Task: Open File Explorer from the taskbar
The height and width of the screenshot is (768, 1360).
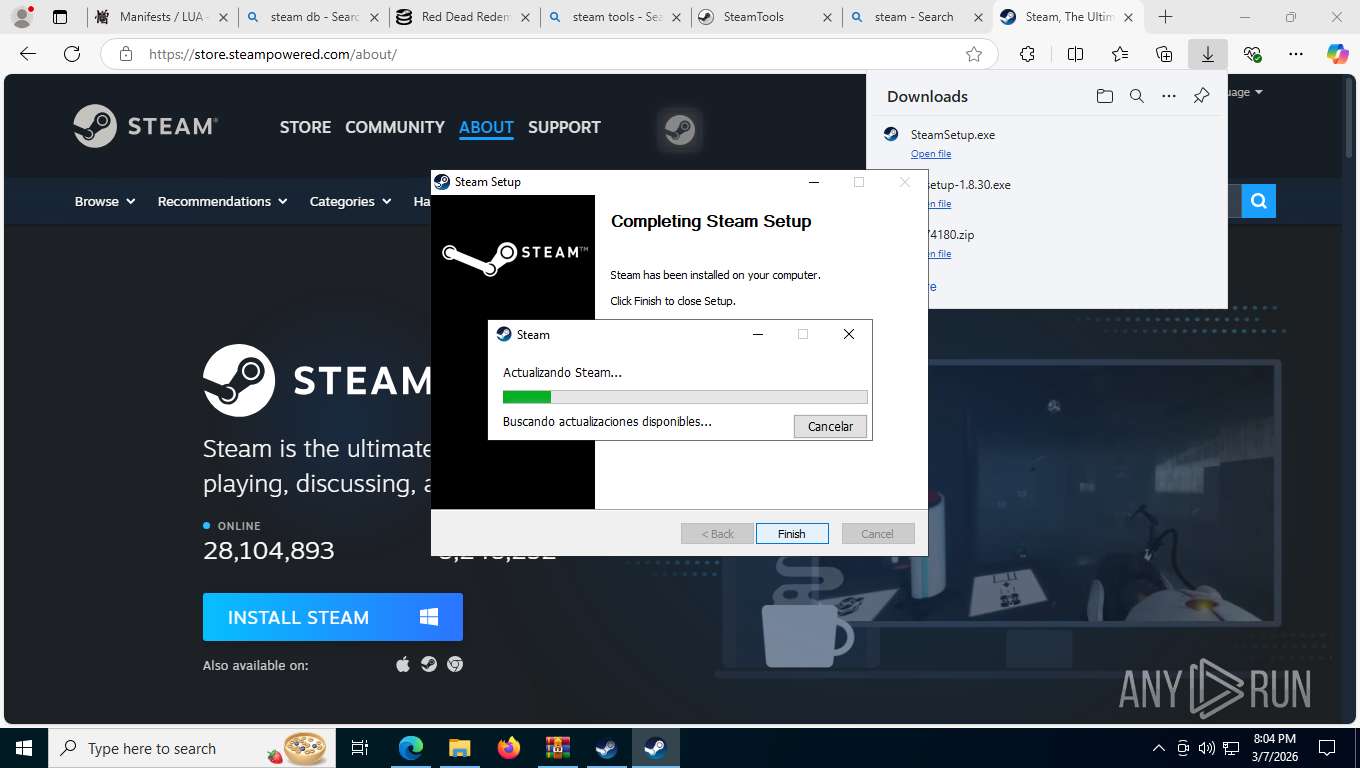Action: pos(460,748)
